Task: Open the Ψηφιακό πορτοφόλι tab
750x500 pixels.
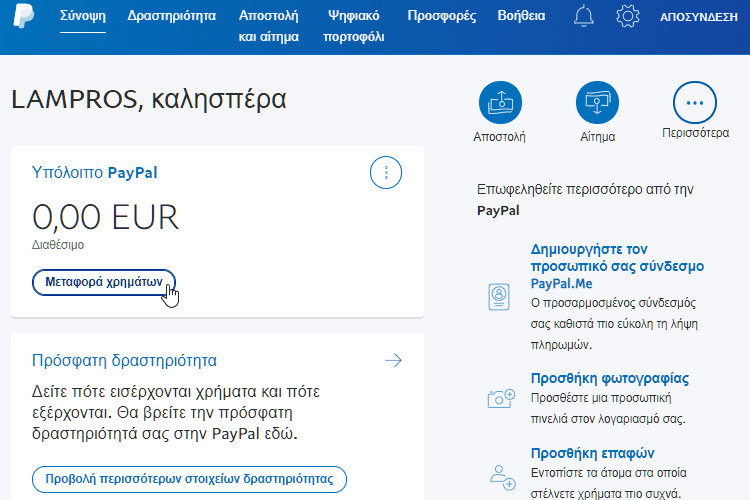Action: point(353,26)
